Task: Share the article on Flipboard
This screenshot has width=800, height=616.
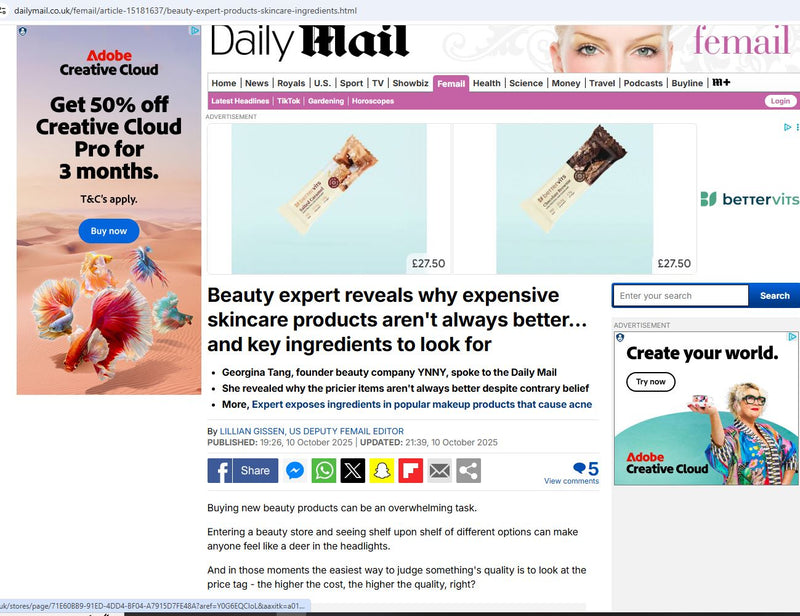Action: [411, 471]
